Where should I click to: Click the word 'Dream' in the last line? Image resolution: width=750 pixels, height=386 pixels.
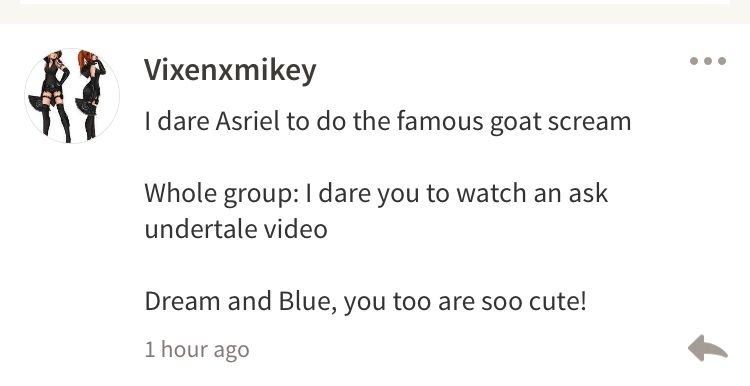[183, 301]
